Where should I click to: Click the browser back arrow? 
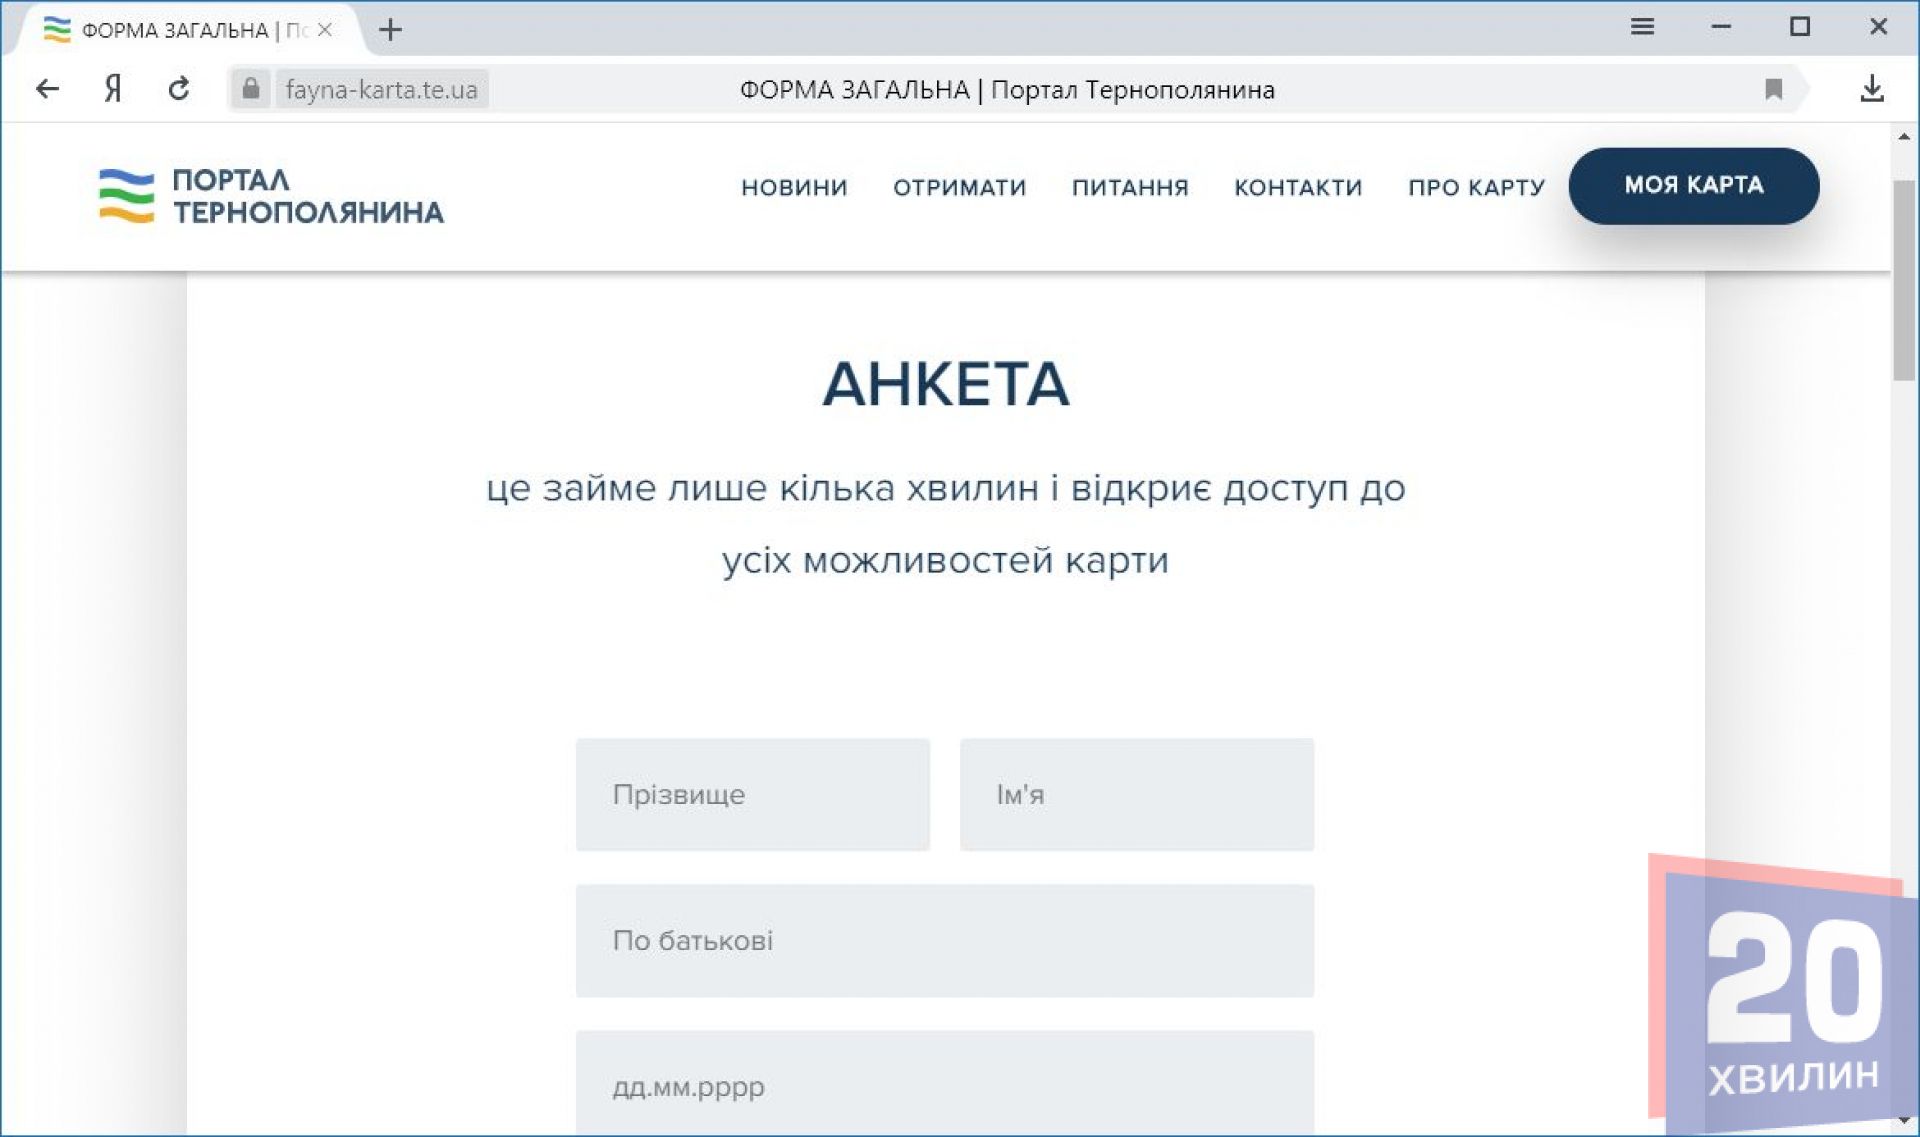(47, 89)
